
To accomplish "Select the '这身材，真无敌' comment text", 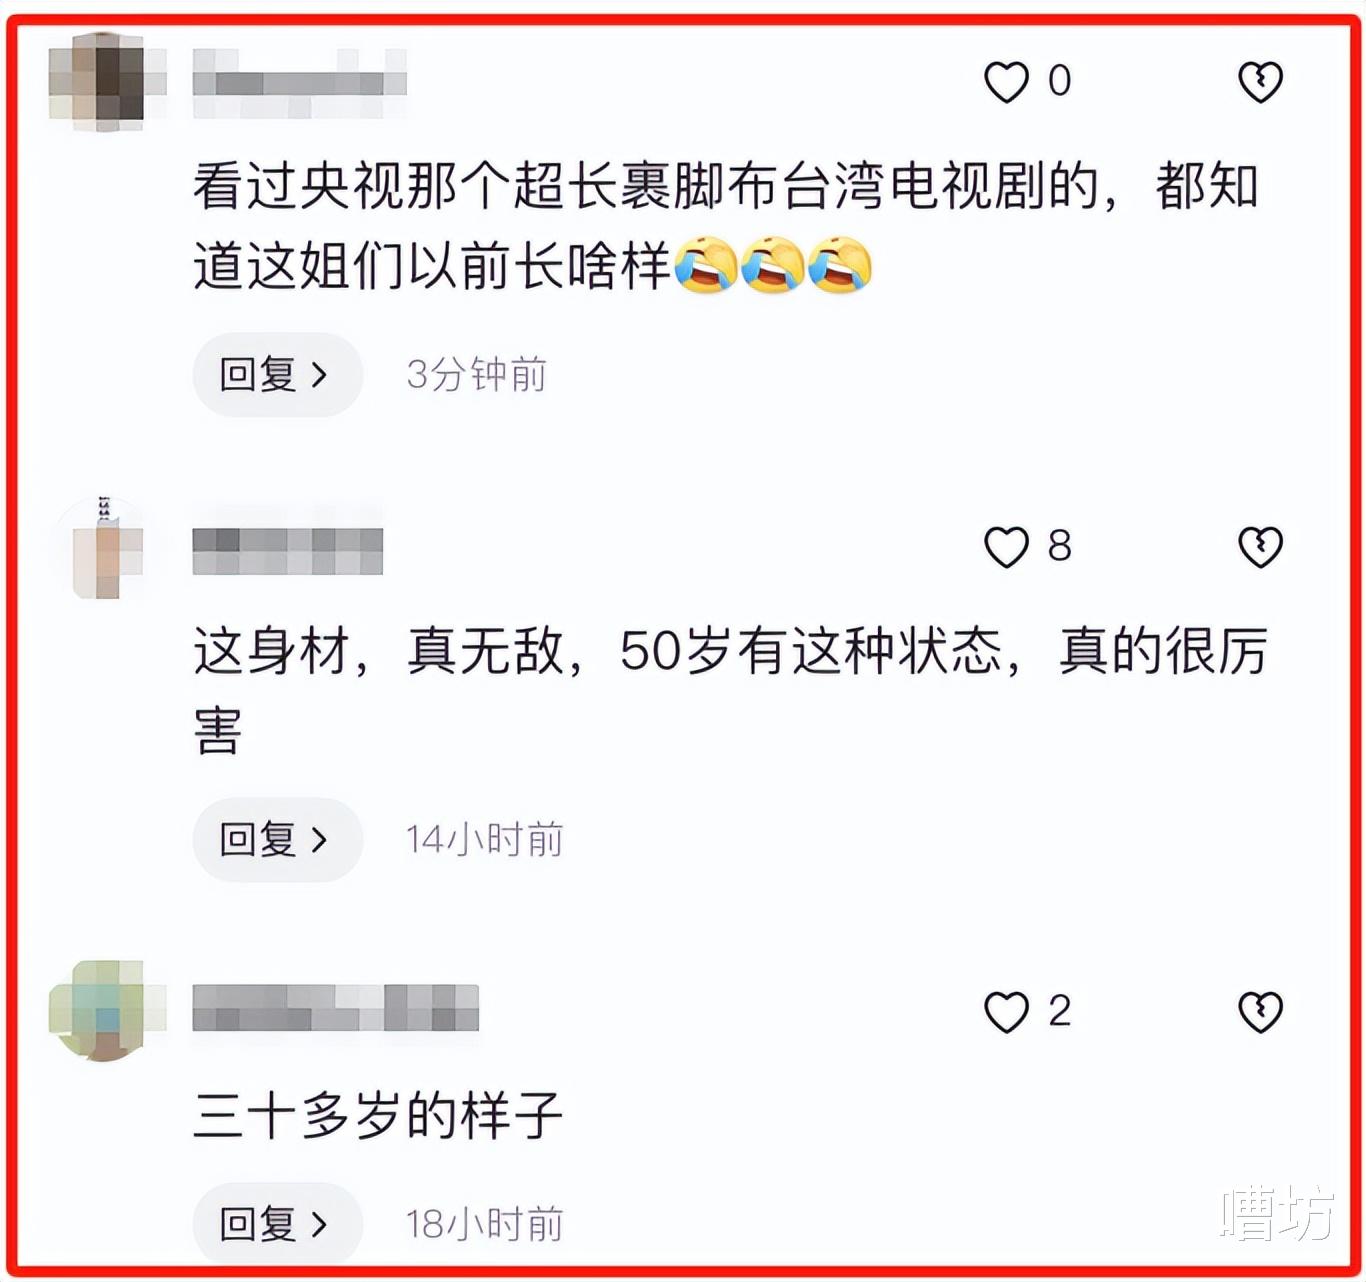I will click(730, 690).
